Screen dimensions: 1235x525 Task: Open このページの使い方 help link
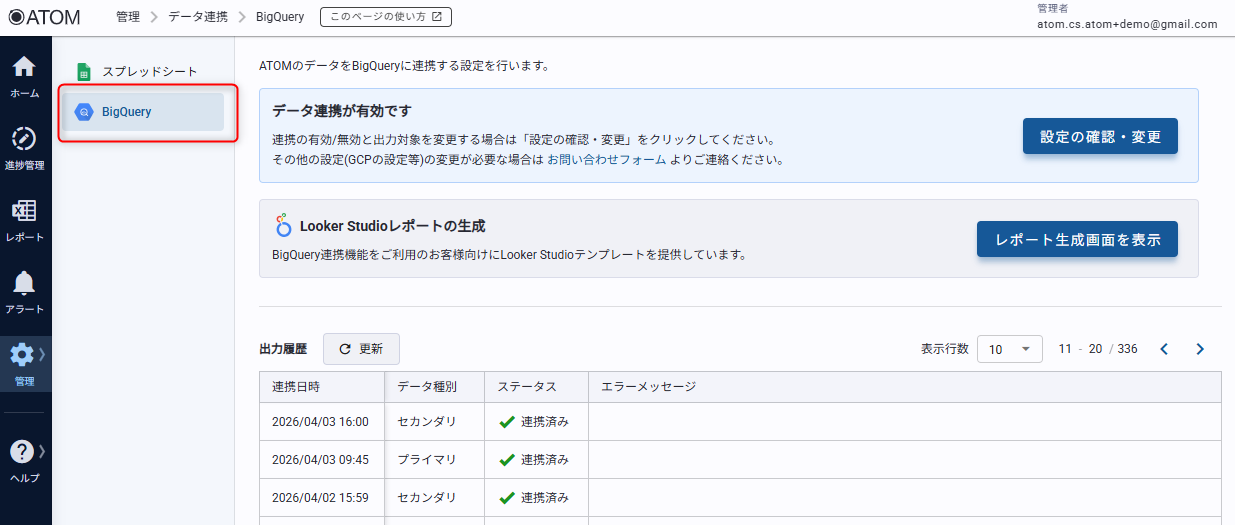pyautogui.click(x=385, y=17)
